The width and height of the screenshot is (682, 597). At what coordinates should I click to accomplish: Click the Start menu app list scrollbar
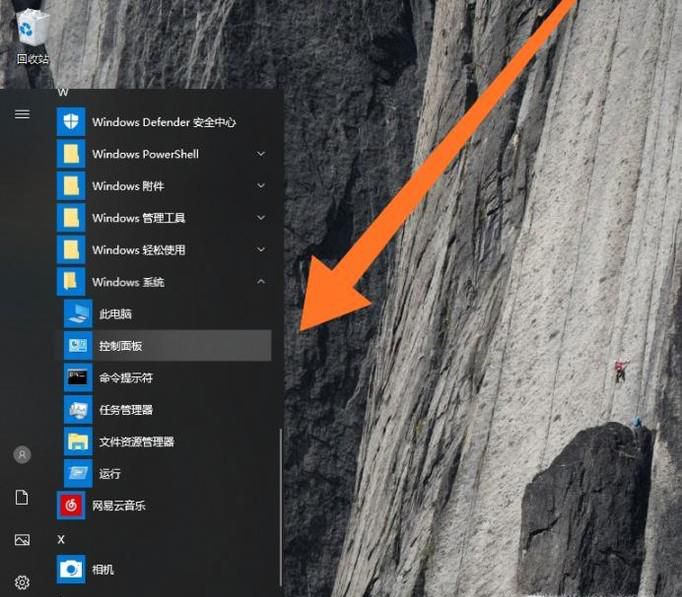click(x=281, y=507)
